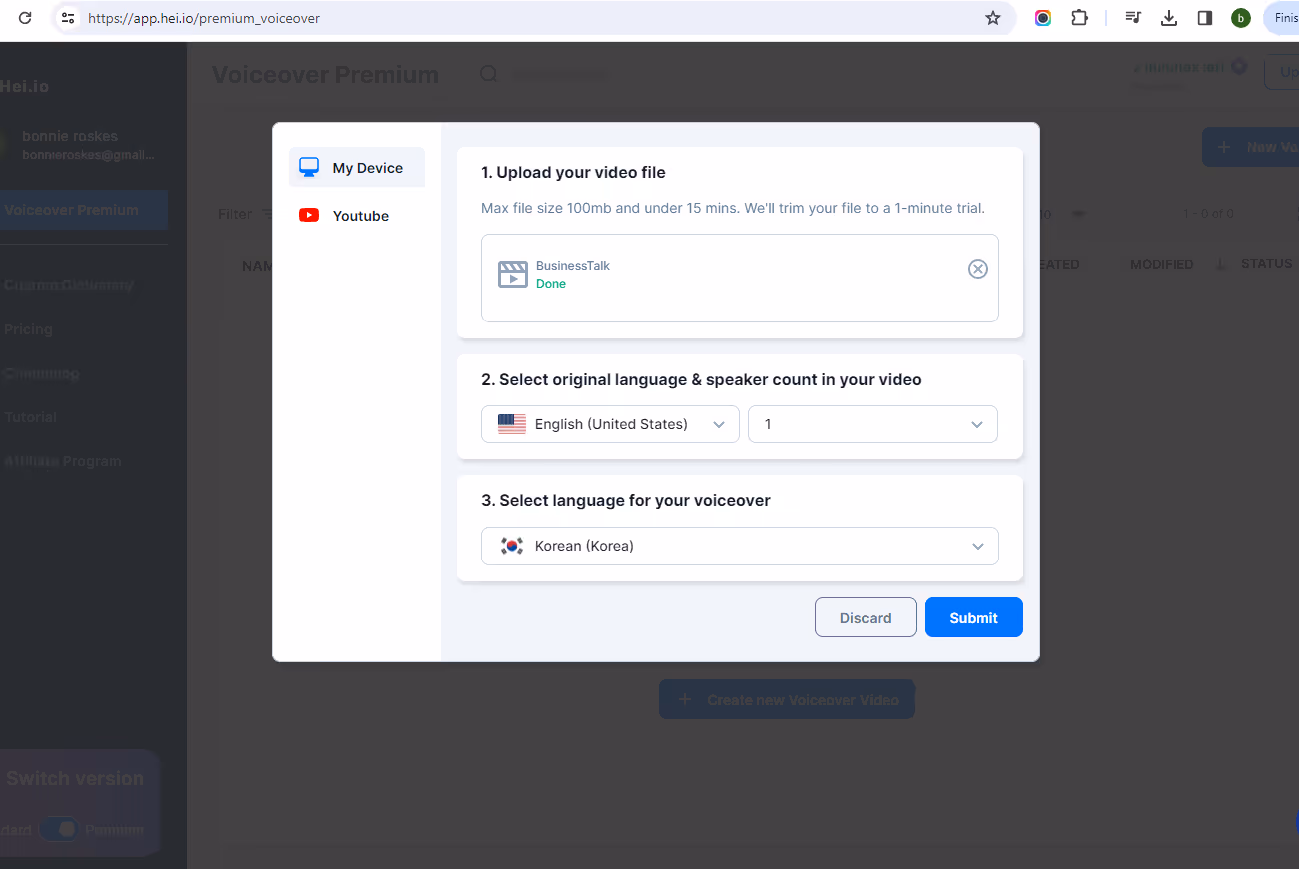Open the speaker count dropdown showing 1
Viewport: 1299px width, 869px height.
point(873,424)
